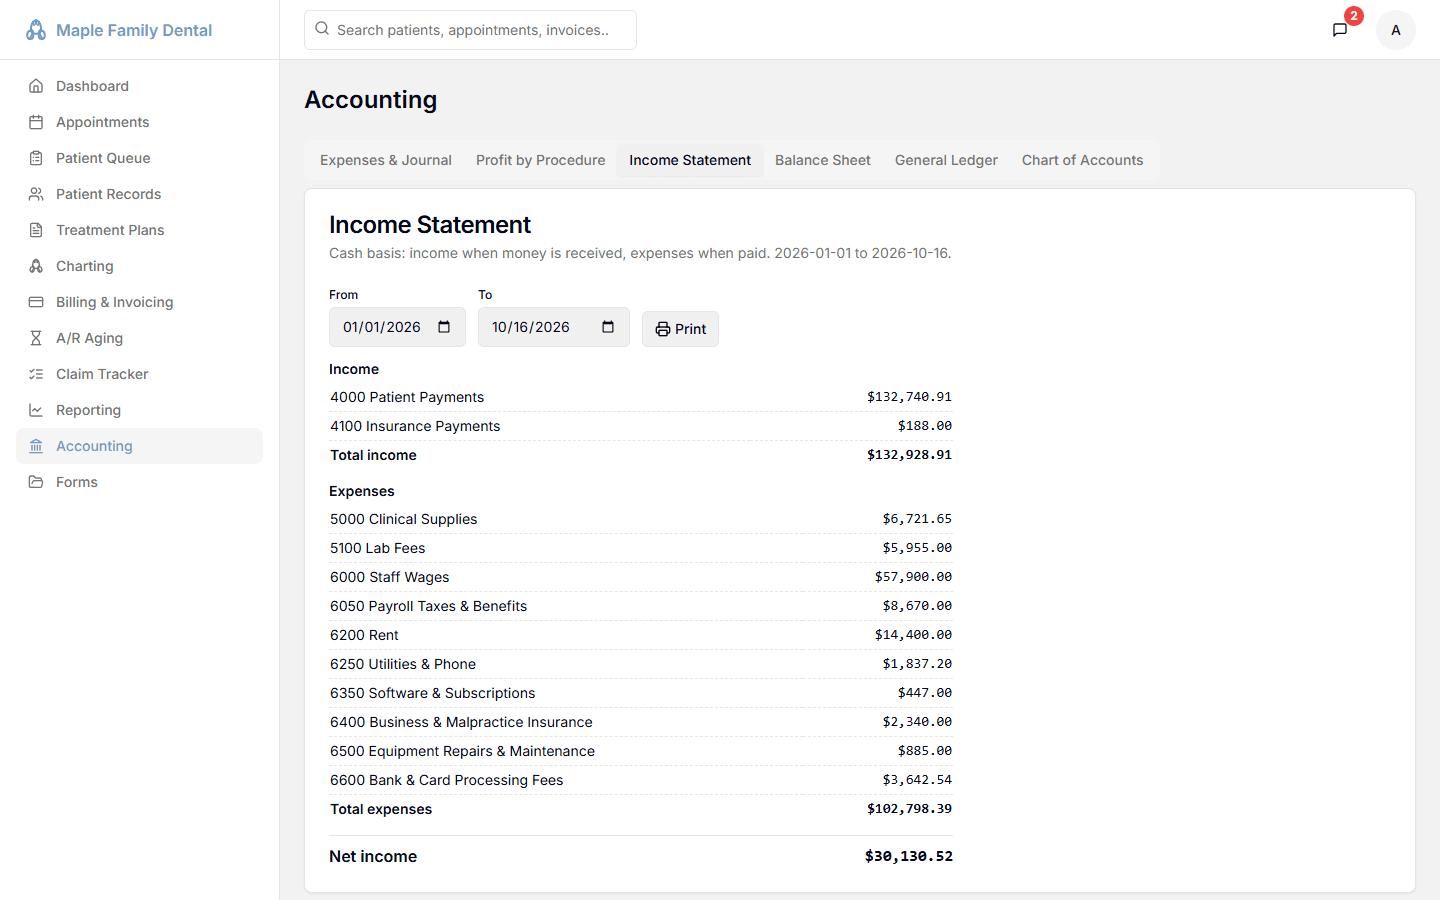
Task: Go to Chart of Accounts tab
Action: point(1082,160)
